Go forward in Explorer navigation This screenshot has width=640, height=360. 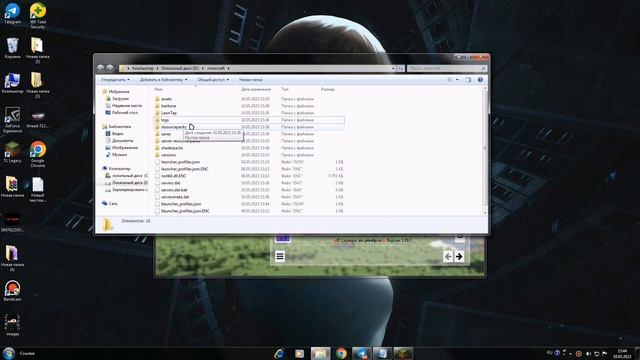tap(110, 68)
